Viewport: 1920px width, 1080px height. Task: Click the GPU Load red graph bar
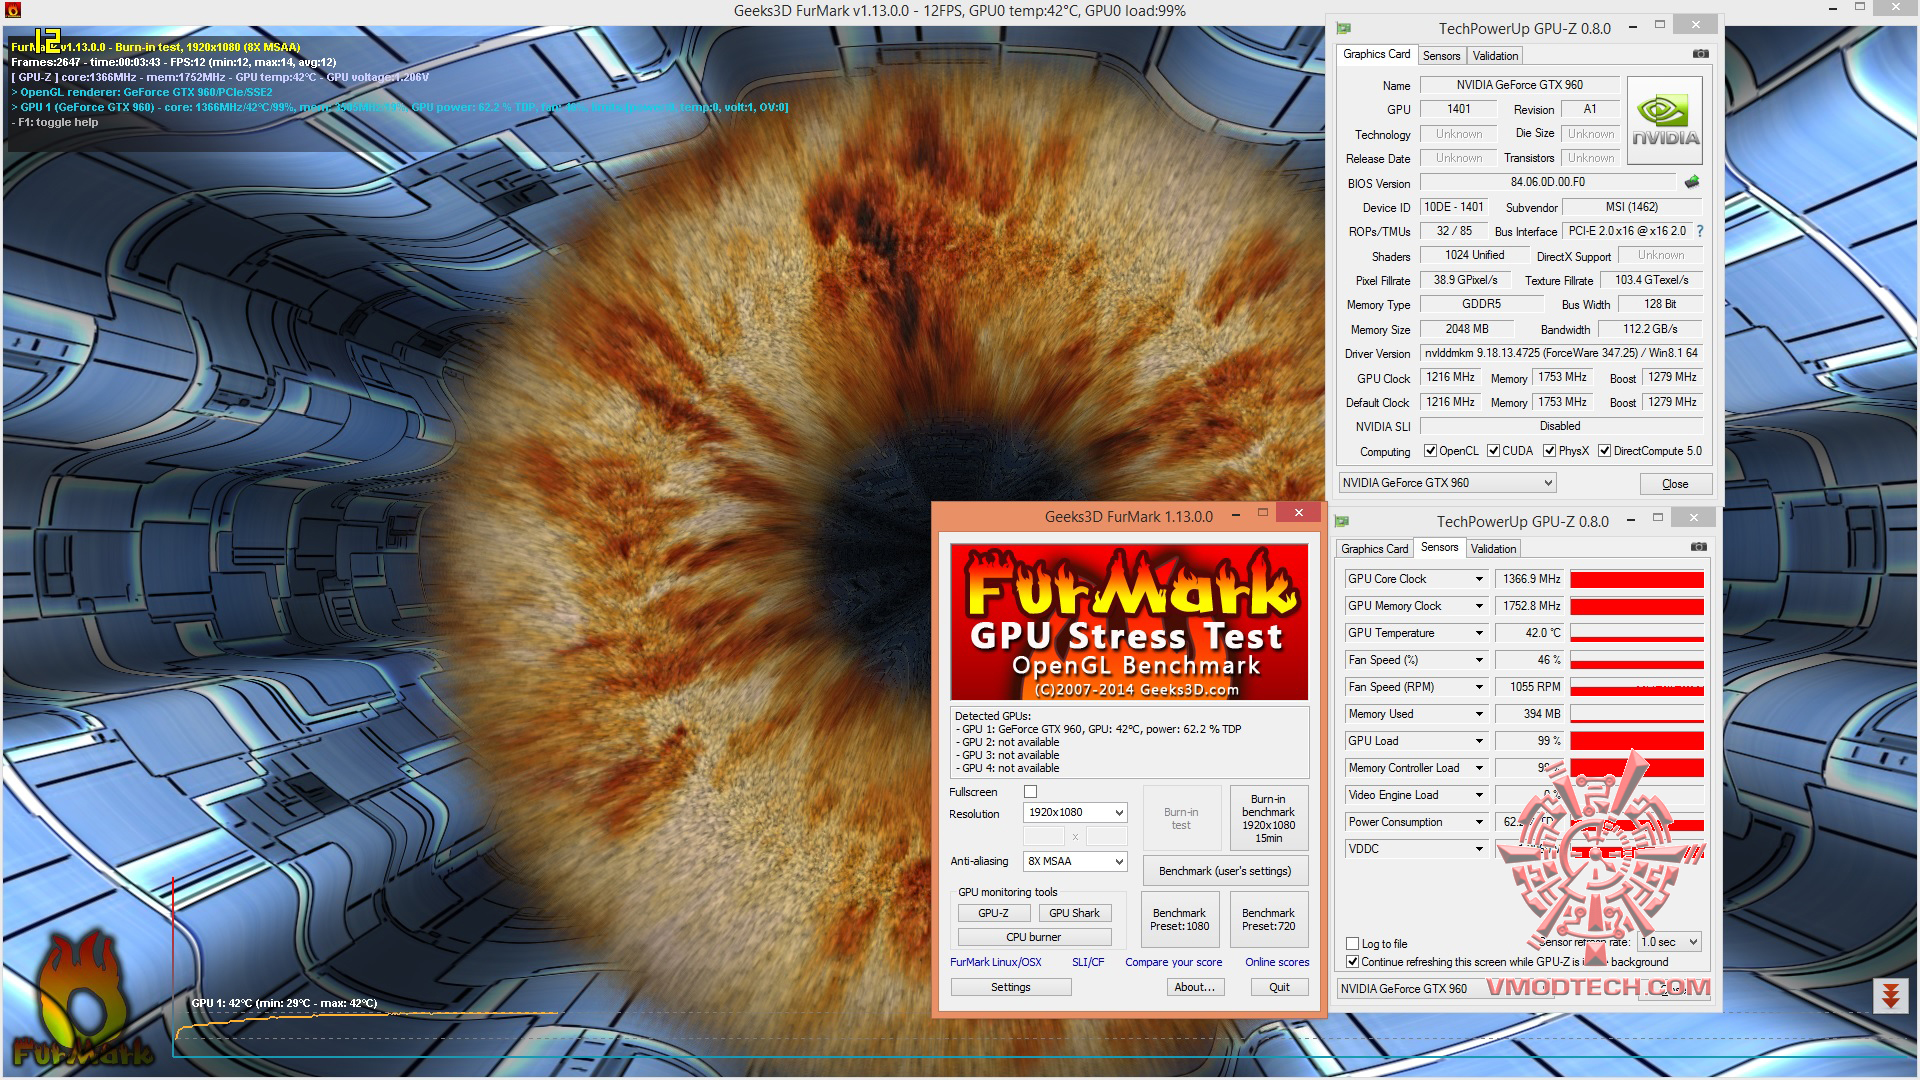coord(1637,741)
